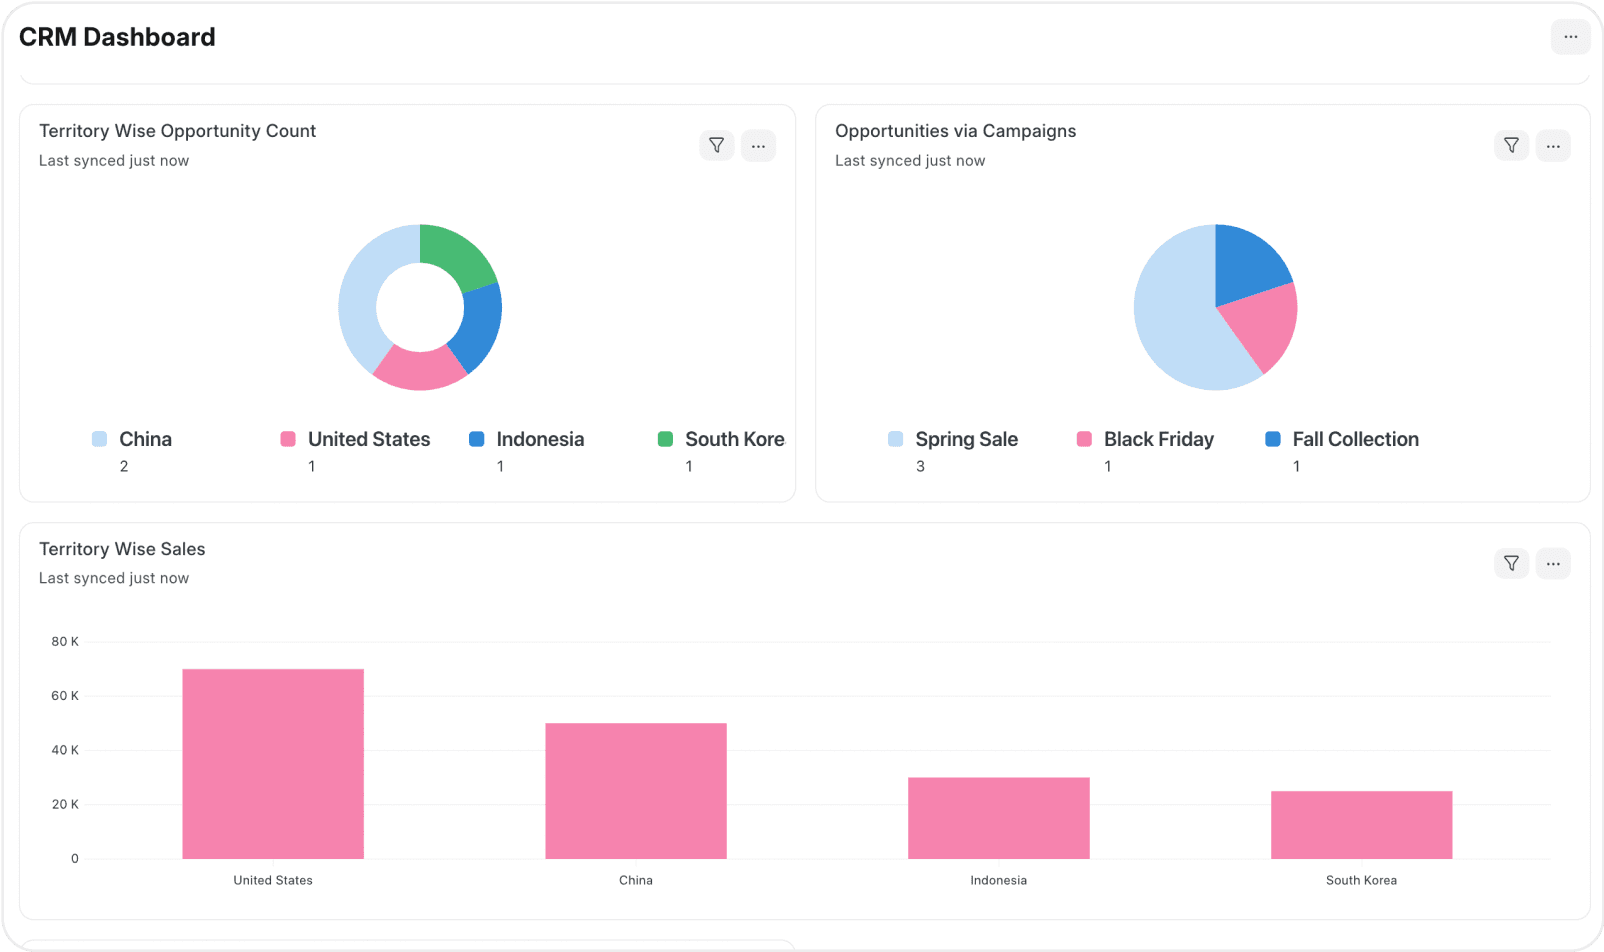Select the China bar in sales chart

click(x=635, y=790)
